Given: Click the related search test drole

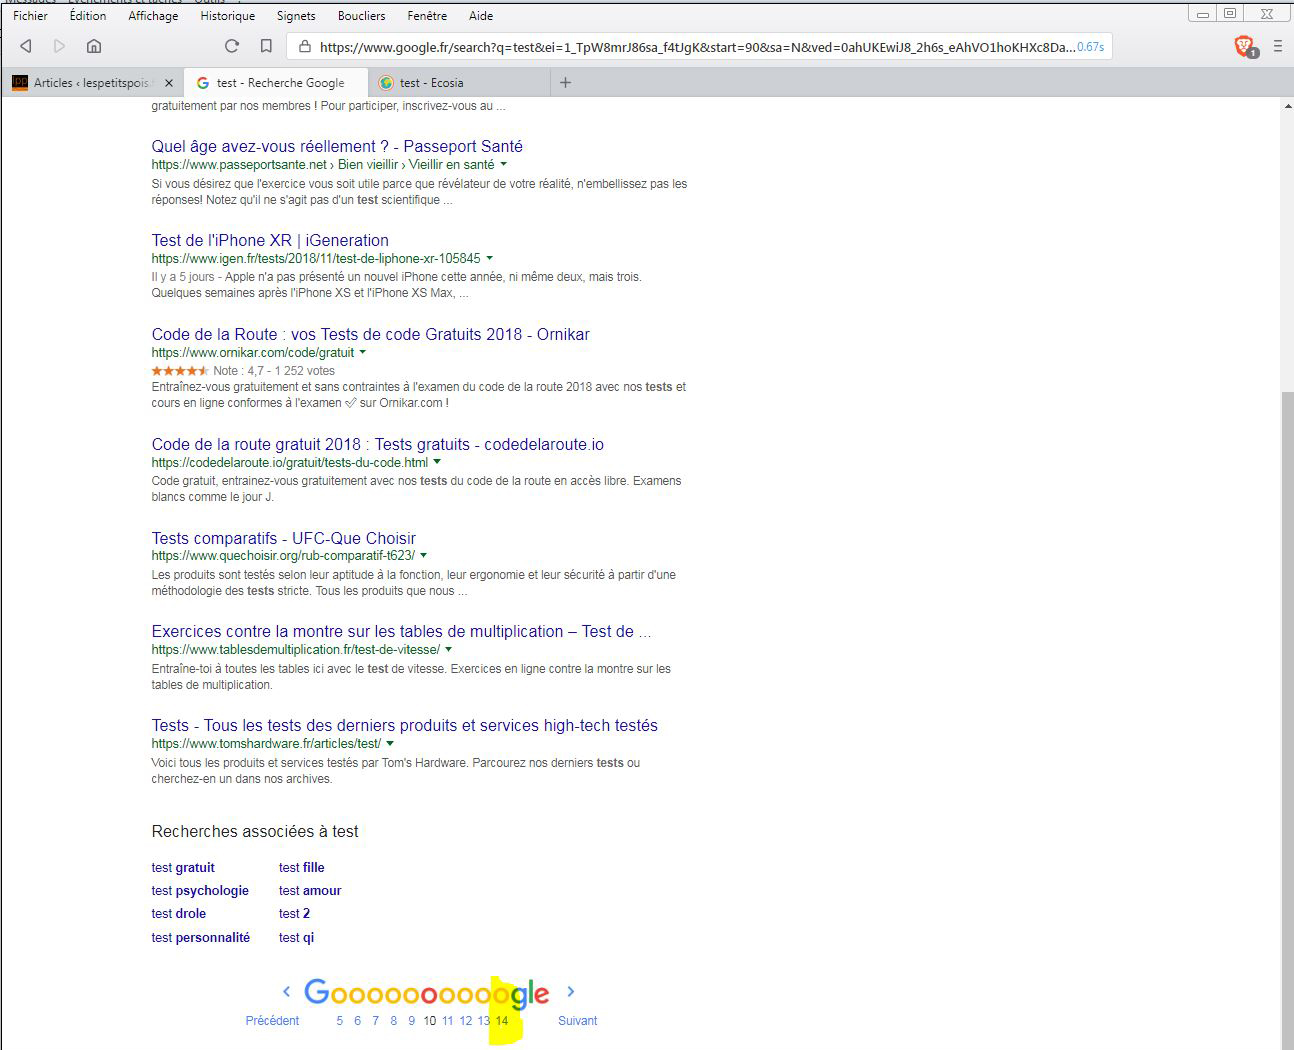Looking at the screenshot, I should point(178,913).
